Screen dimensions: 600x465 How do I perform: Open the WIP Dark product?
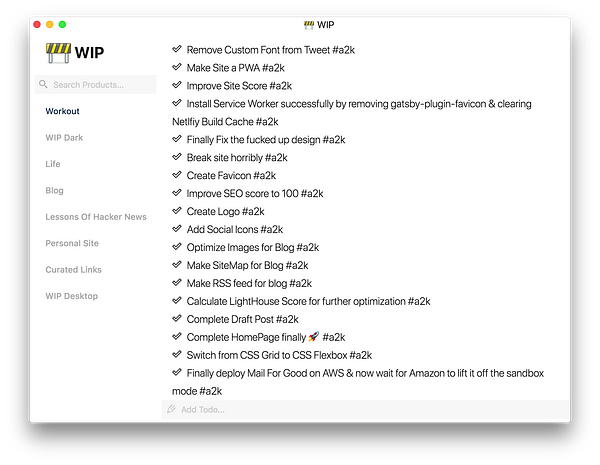click(64, 137)
